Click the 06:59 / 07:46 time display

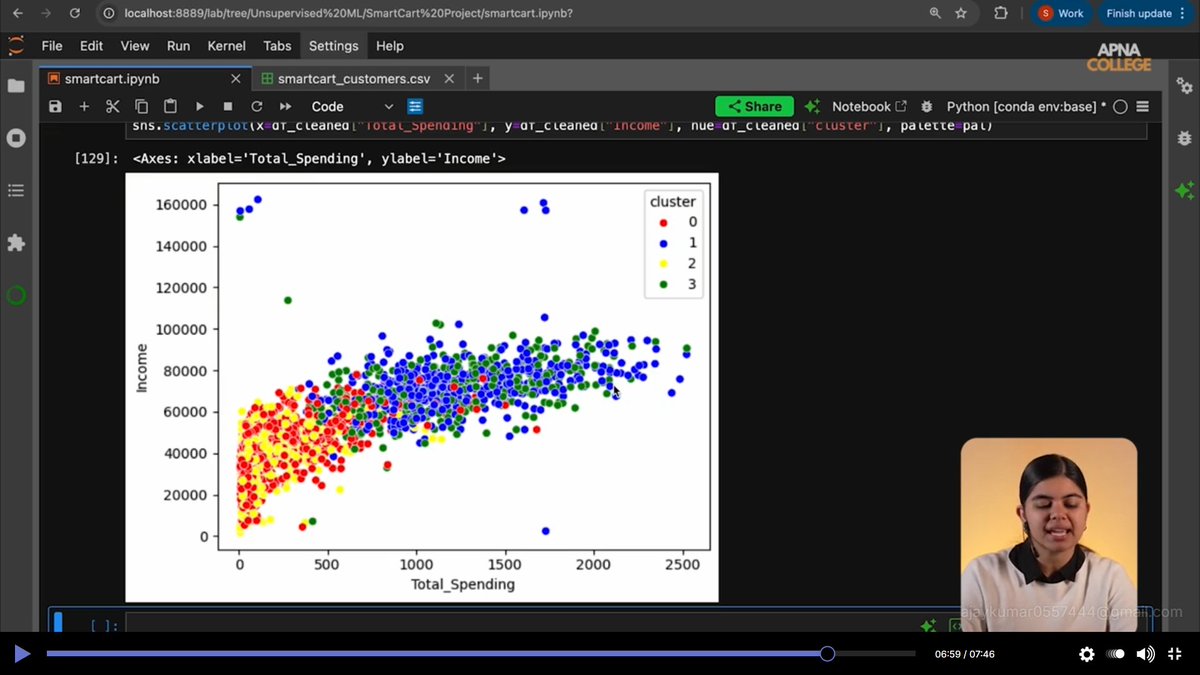tap(965, 655)
